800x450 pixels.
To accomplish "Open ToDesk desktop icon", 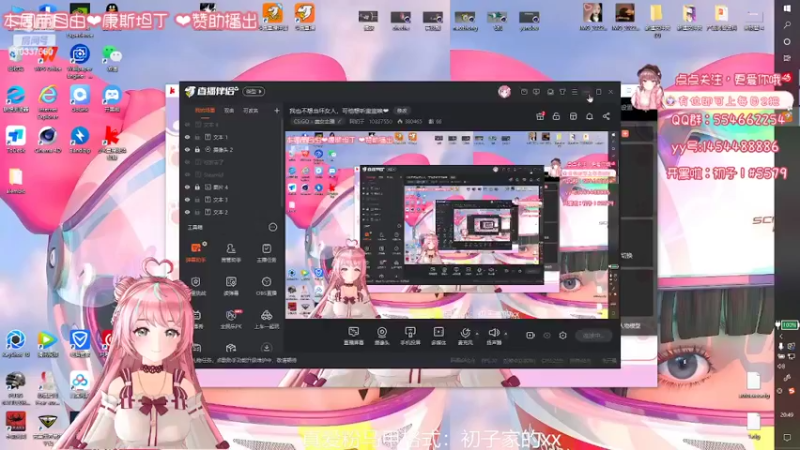I will coord(16,140).
